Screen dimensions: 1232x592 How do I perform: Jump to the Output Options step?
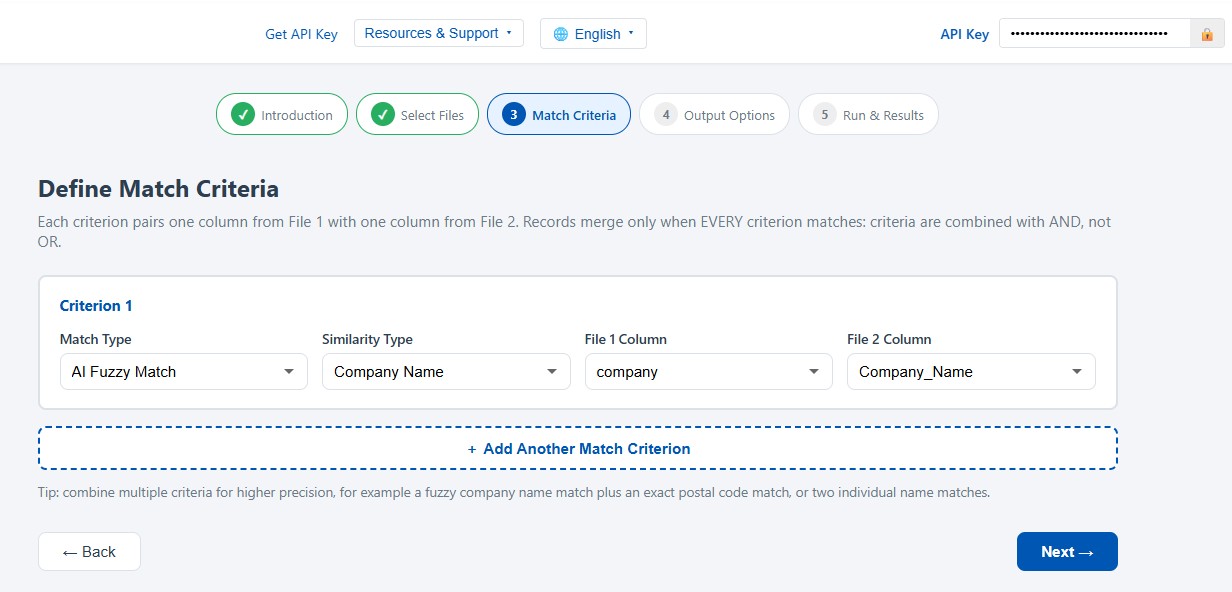(714, 115)
